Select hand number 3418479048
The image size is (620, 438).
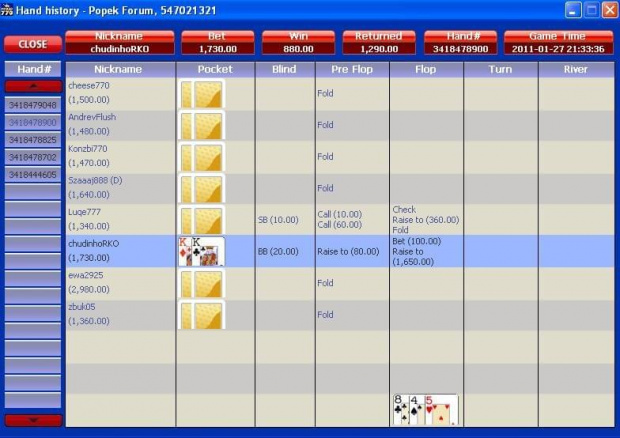(x=33, y=105)
